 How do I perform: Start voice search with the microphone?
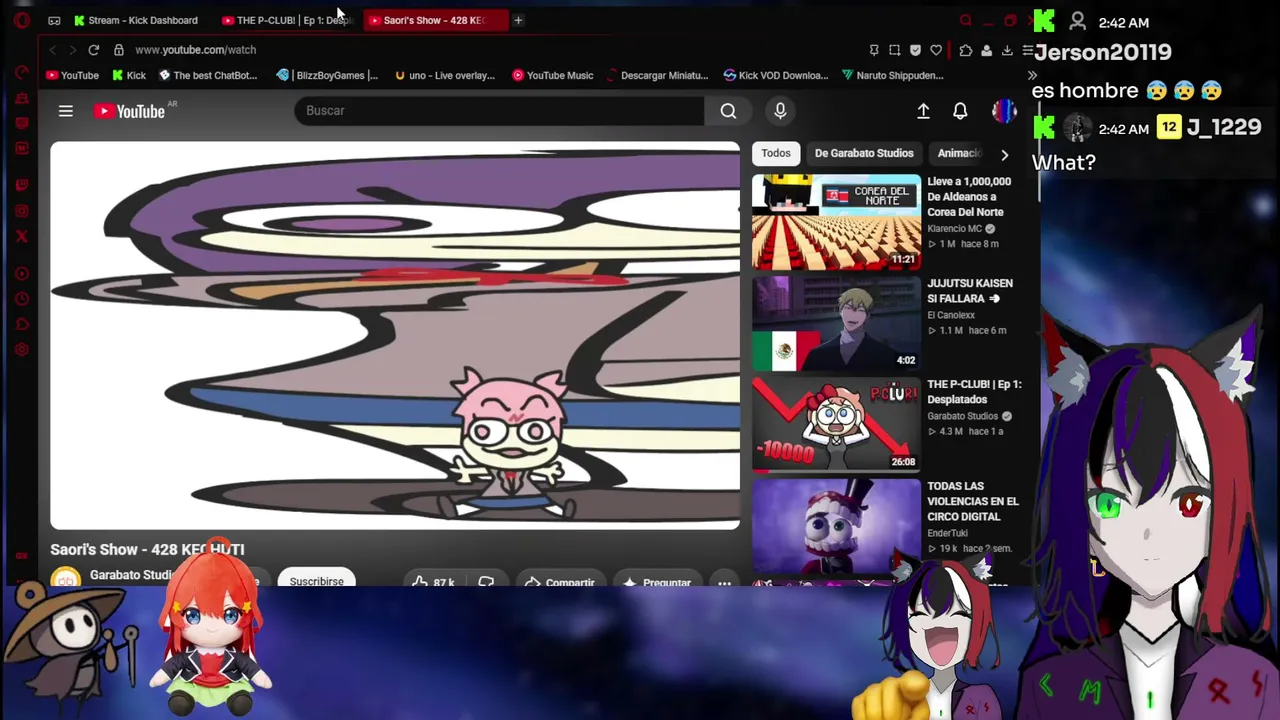(x=780, y=111)
